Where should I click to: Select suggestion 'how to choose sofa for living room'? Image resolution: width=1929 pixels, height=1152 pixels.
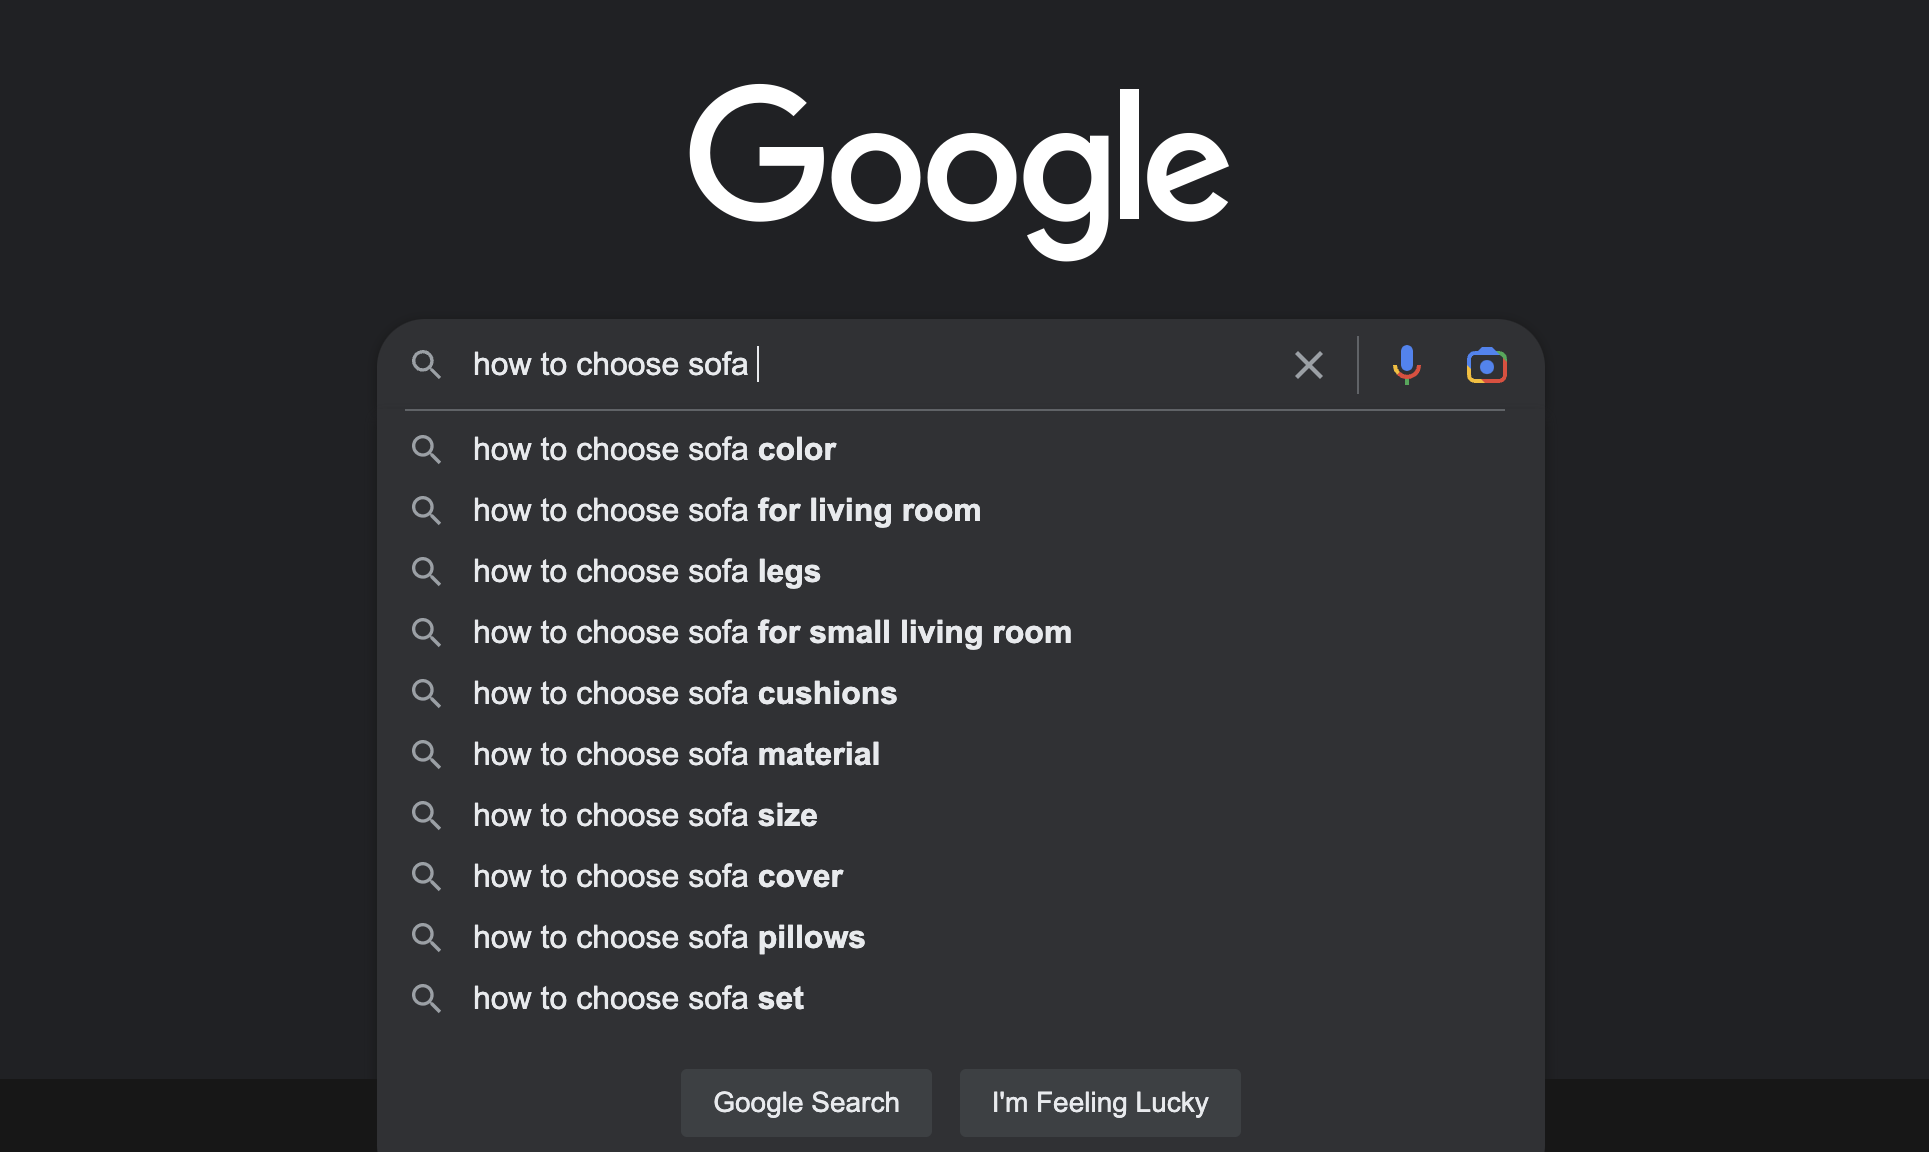pyautogui.click(x=727, y=510)
